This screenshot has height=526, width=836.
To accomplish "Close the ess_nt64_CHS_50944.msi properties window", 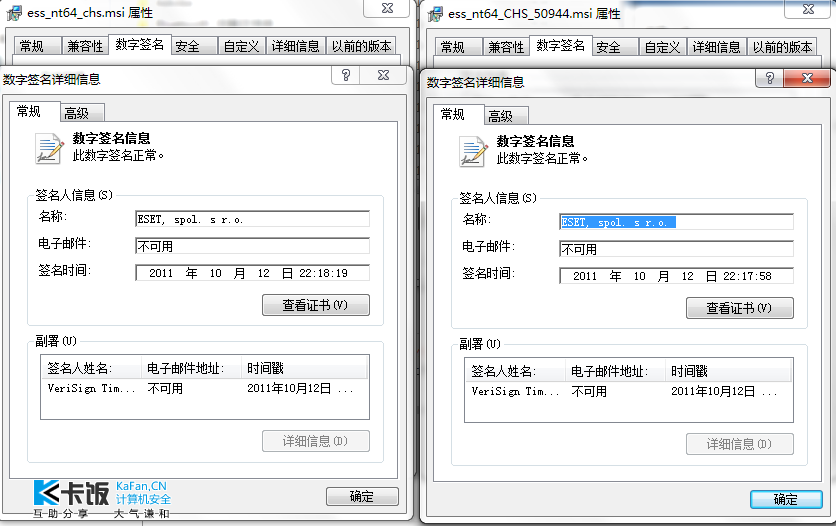I will (x=808, y=9).
